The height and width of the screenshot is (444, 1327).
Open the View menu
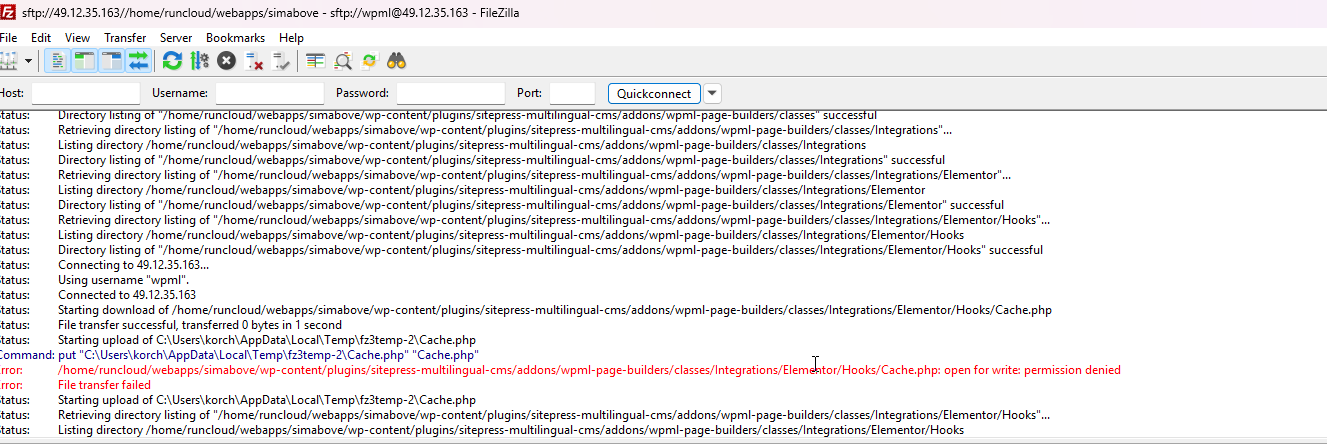click(x=77, y=38)
